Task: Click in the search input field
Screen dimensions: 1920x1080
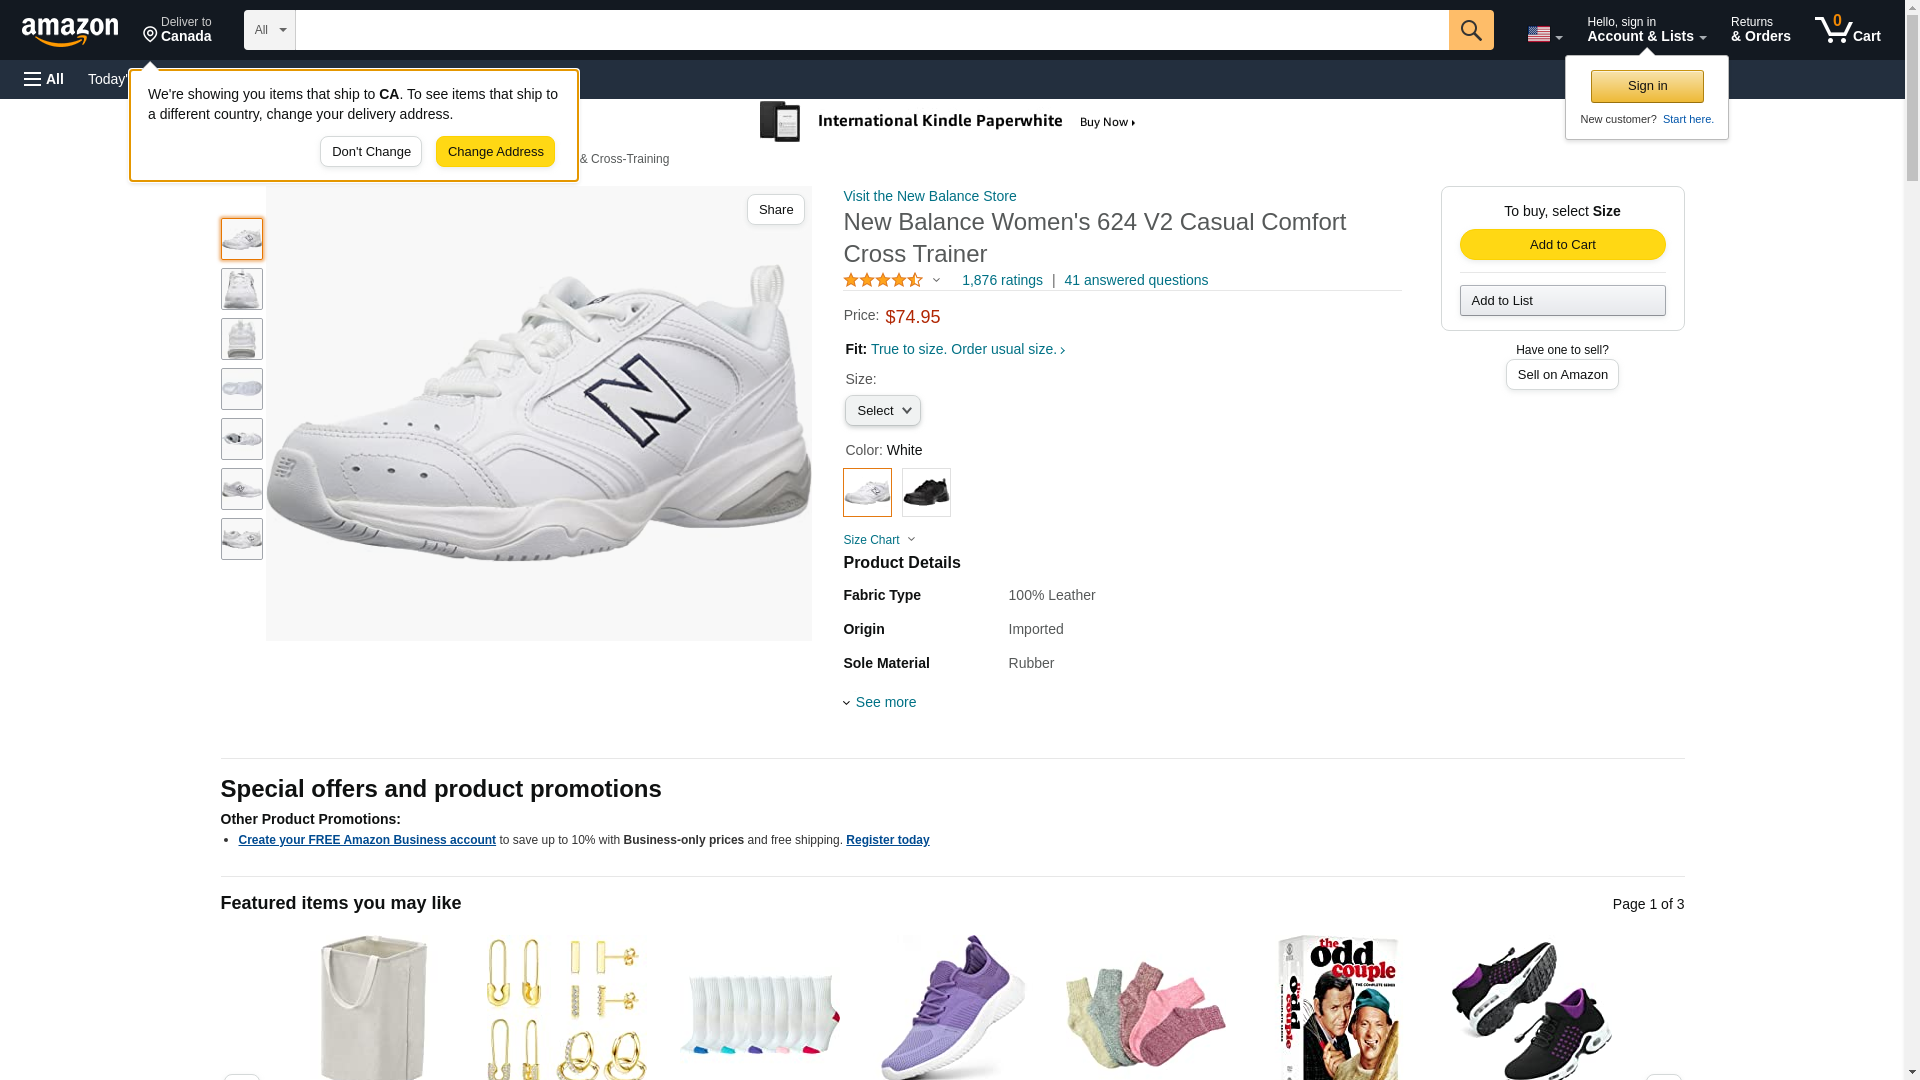Action: (871, 30)
